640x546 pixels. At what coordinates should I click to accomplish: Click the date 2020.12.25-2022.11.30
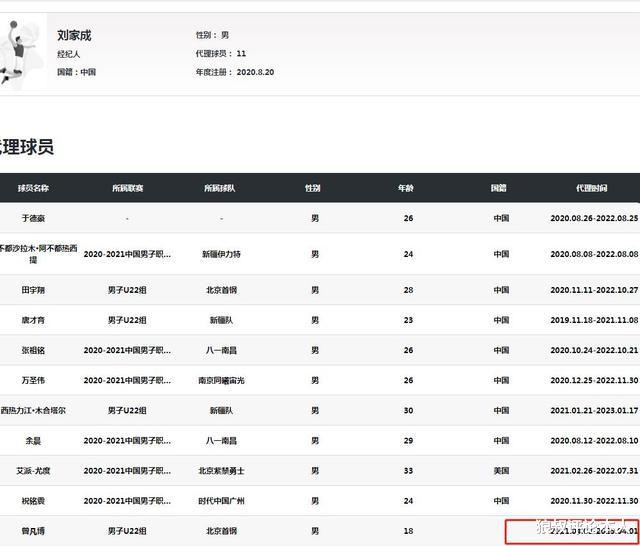coord(594,380)
